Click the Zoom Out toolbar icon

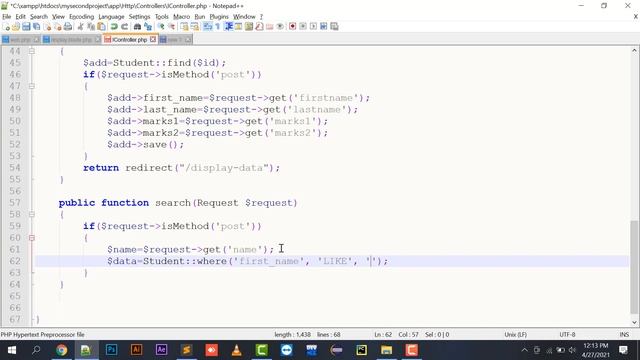click(171, 27)
